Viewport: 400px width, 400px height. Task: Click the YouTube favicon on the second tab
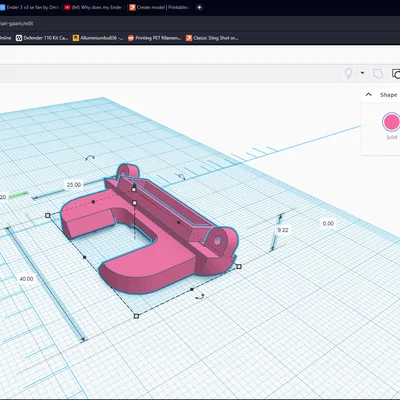tap(67, 7)
